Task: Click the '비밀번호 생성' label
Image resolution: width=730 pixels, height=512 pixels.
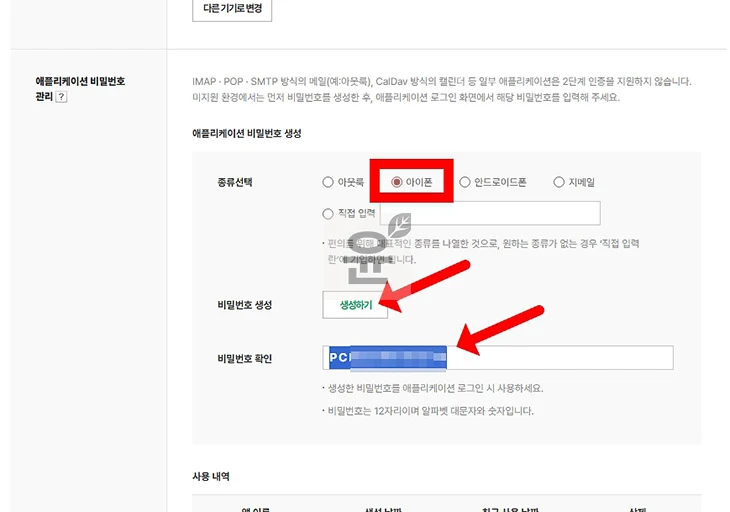Action: pos(244,305)
